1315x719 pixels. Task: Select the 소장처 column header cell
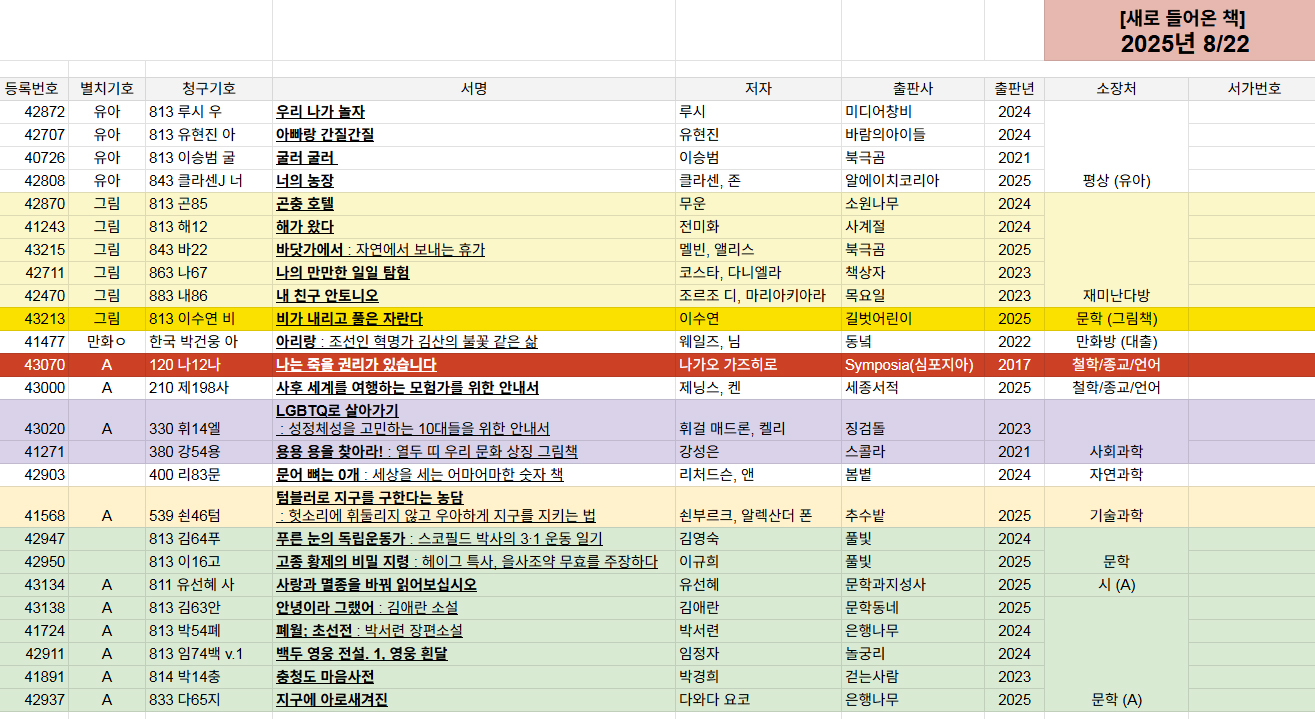[1116, 89]
